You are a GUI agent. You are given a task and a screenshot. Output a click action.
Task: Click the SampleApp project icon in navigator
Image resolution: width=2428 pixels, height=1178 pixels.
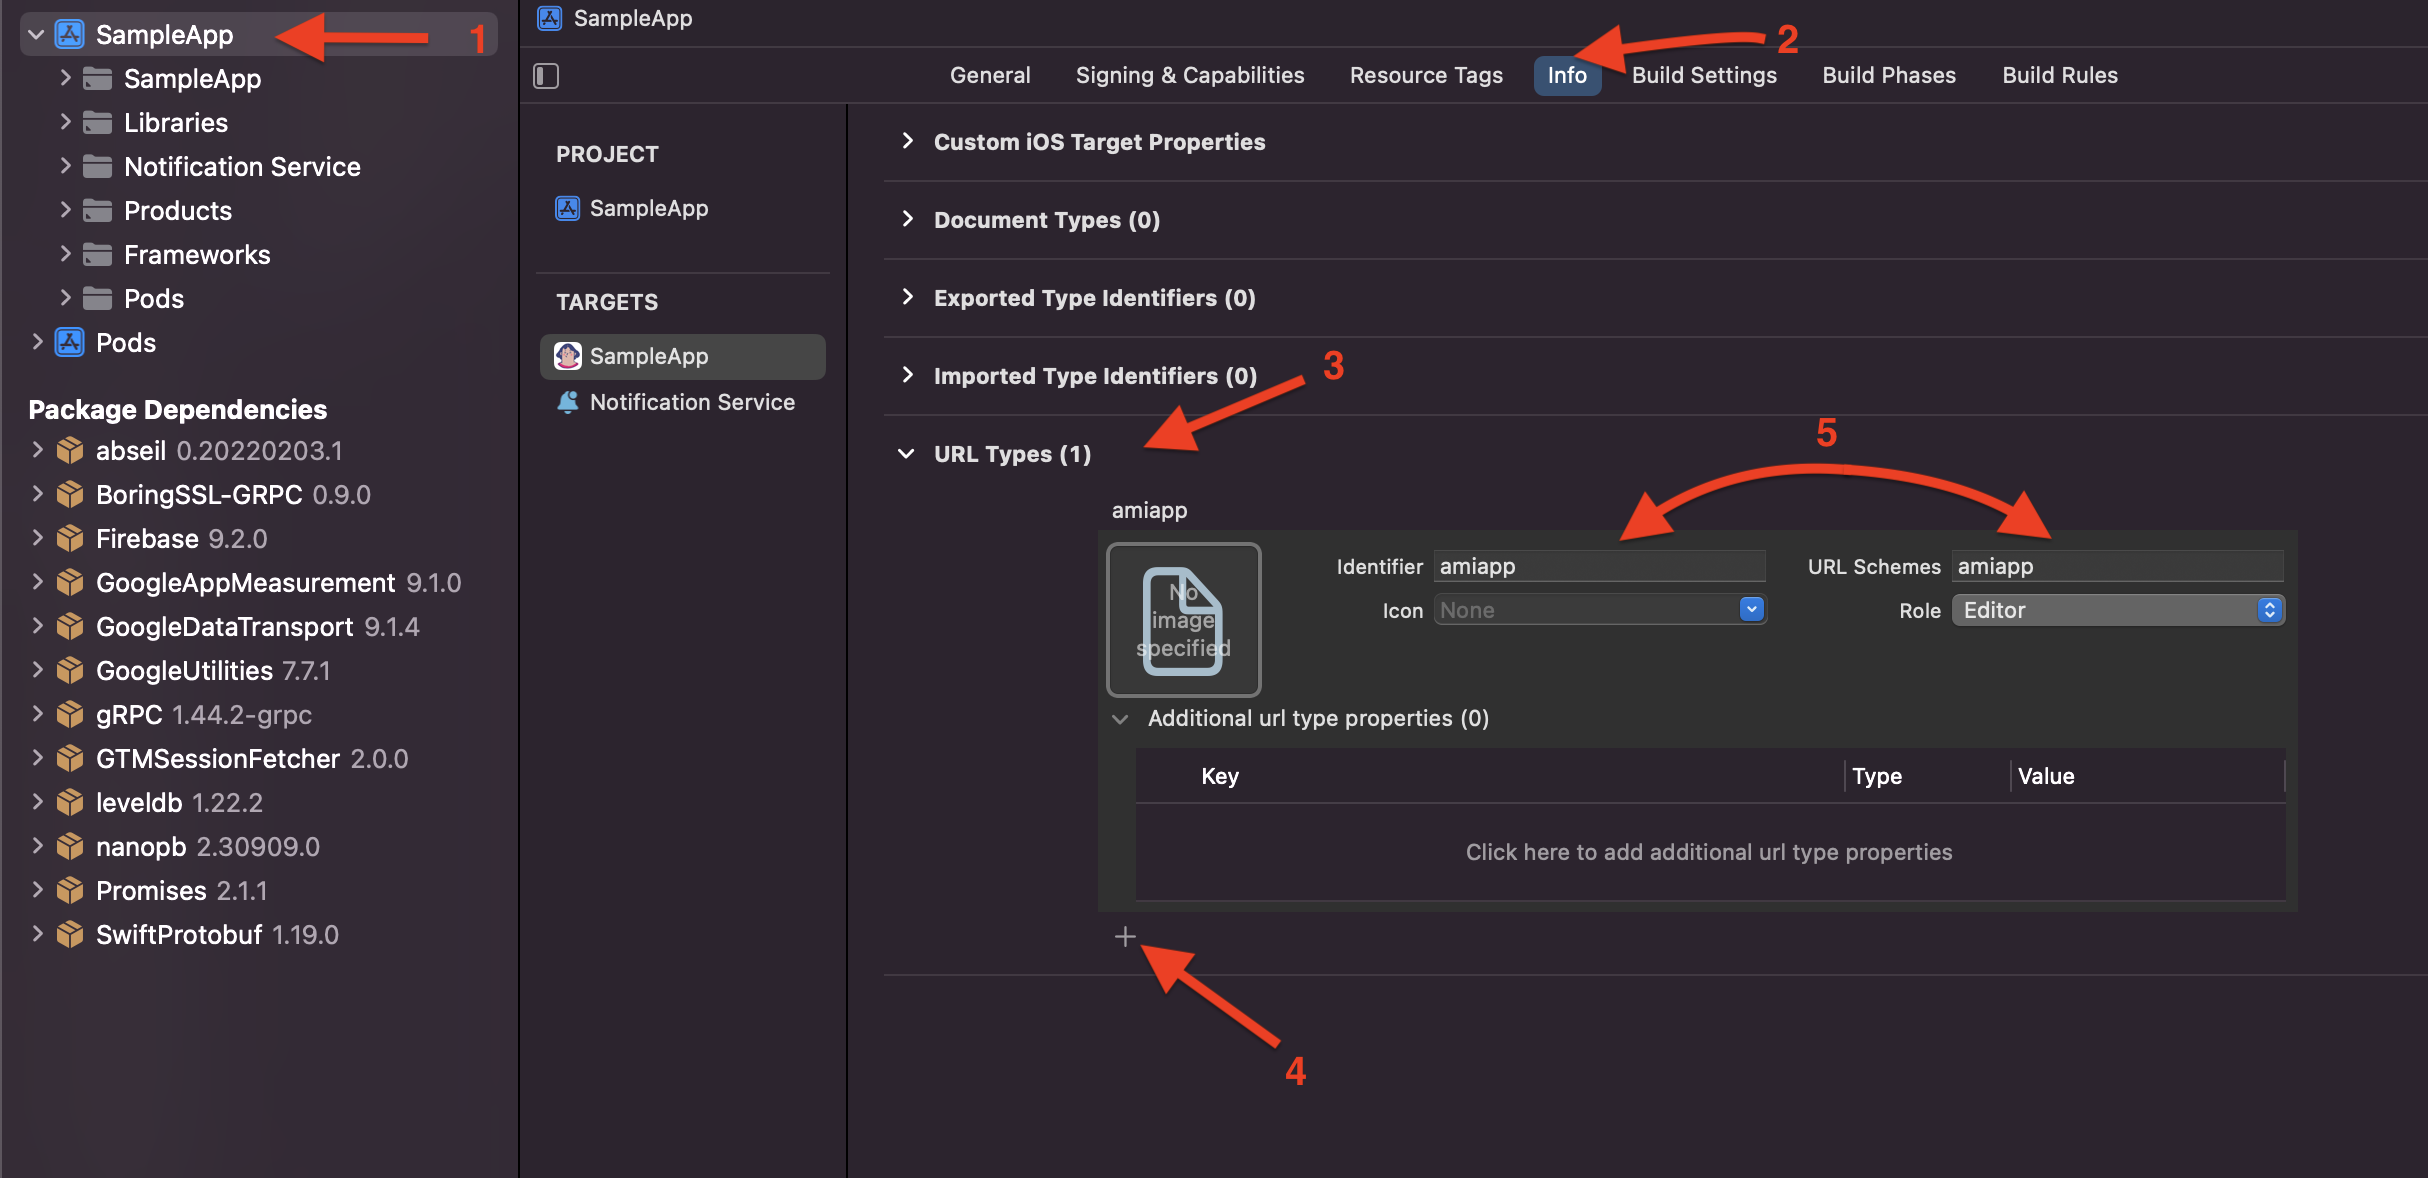click(x=69, y=35)
